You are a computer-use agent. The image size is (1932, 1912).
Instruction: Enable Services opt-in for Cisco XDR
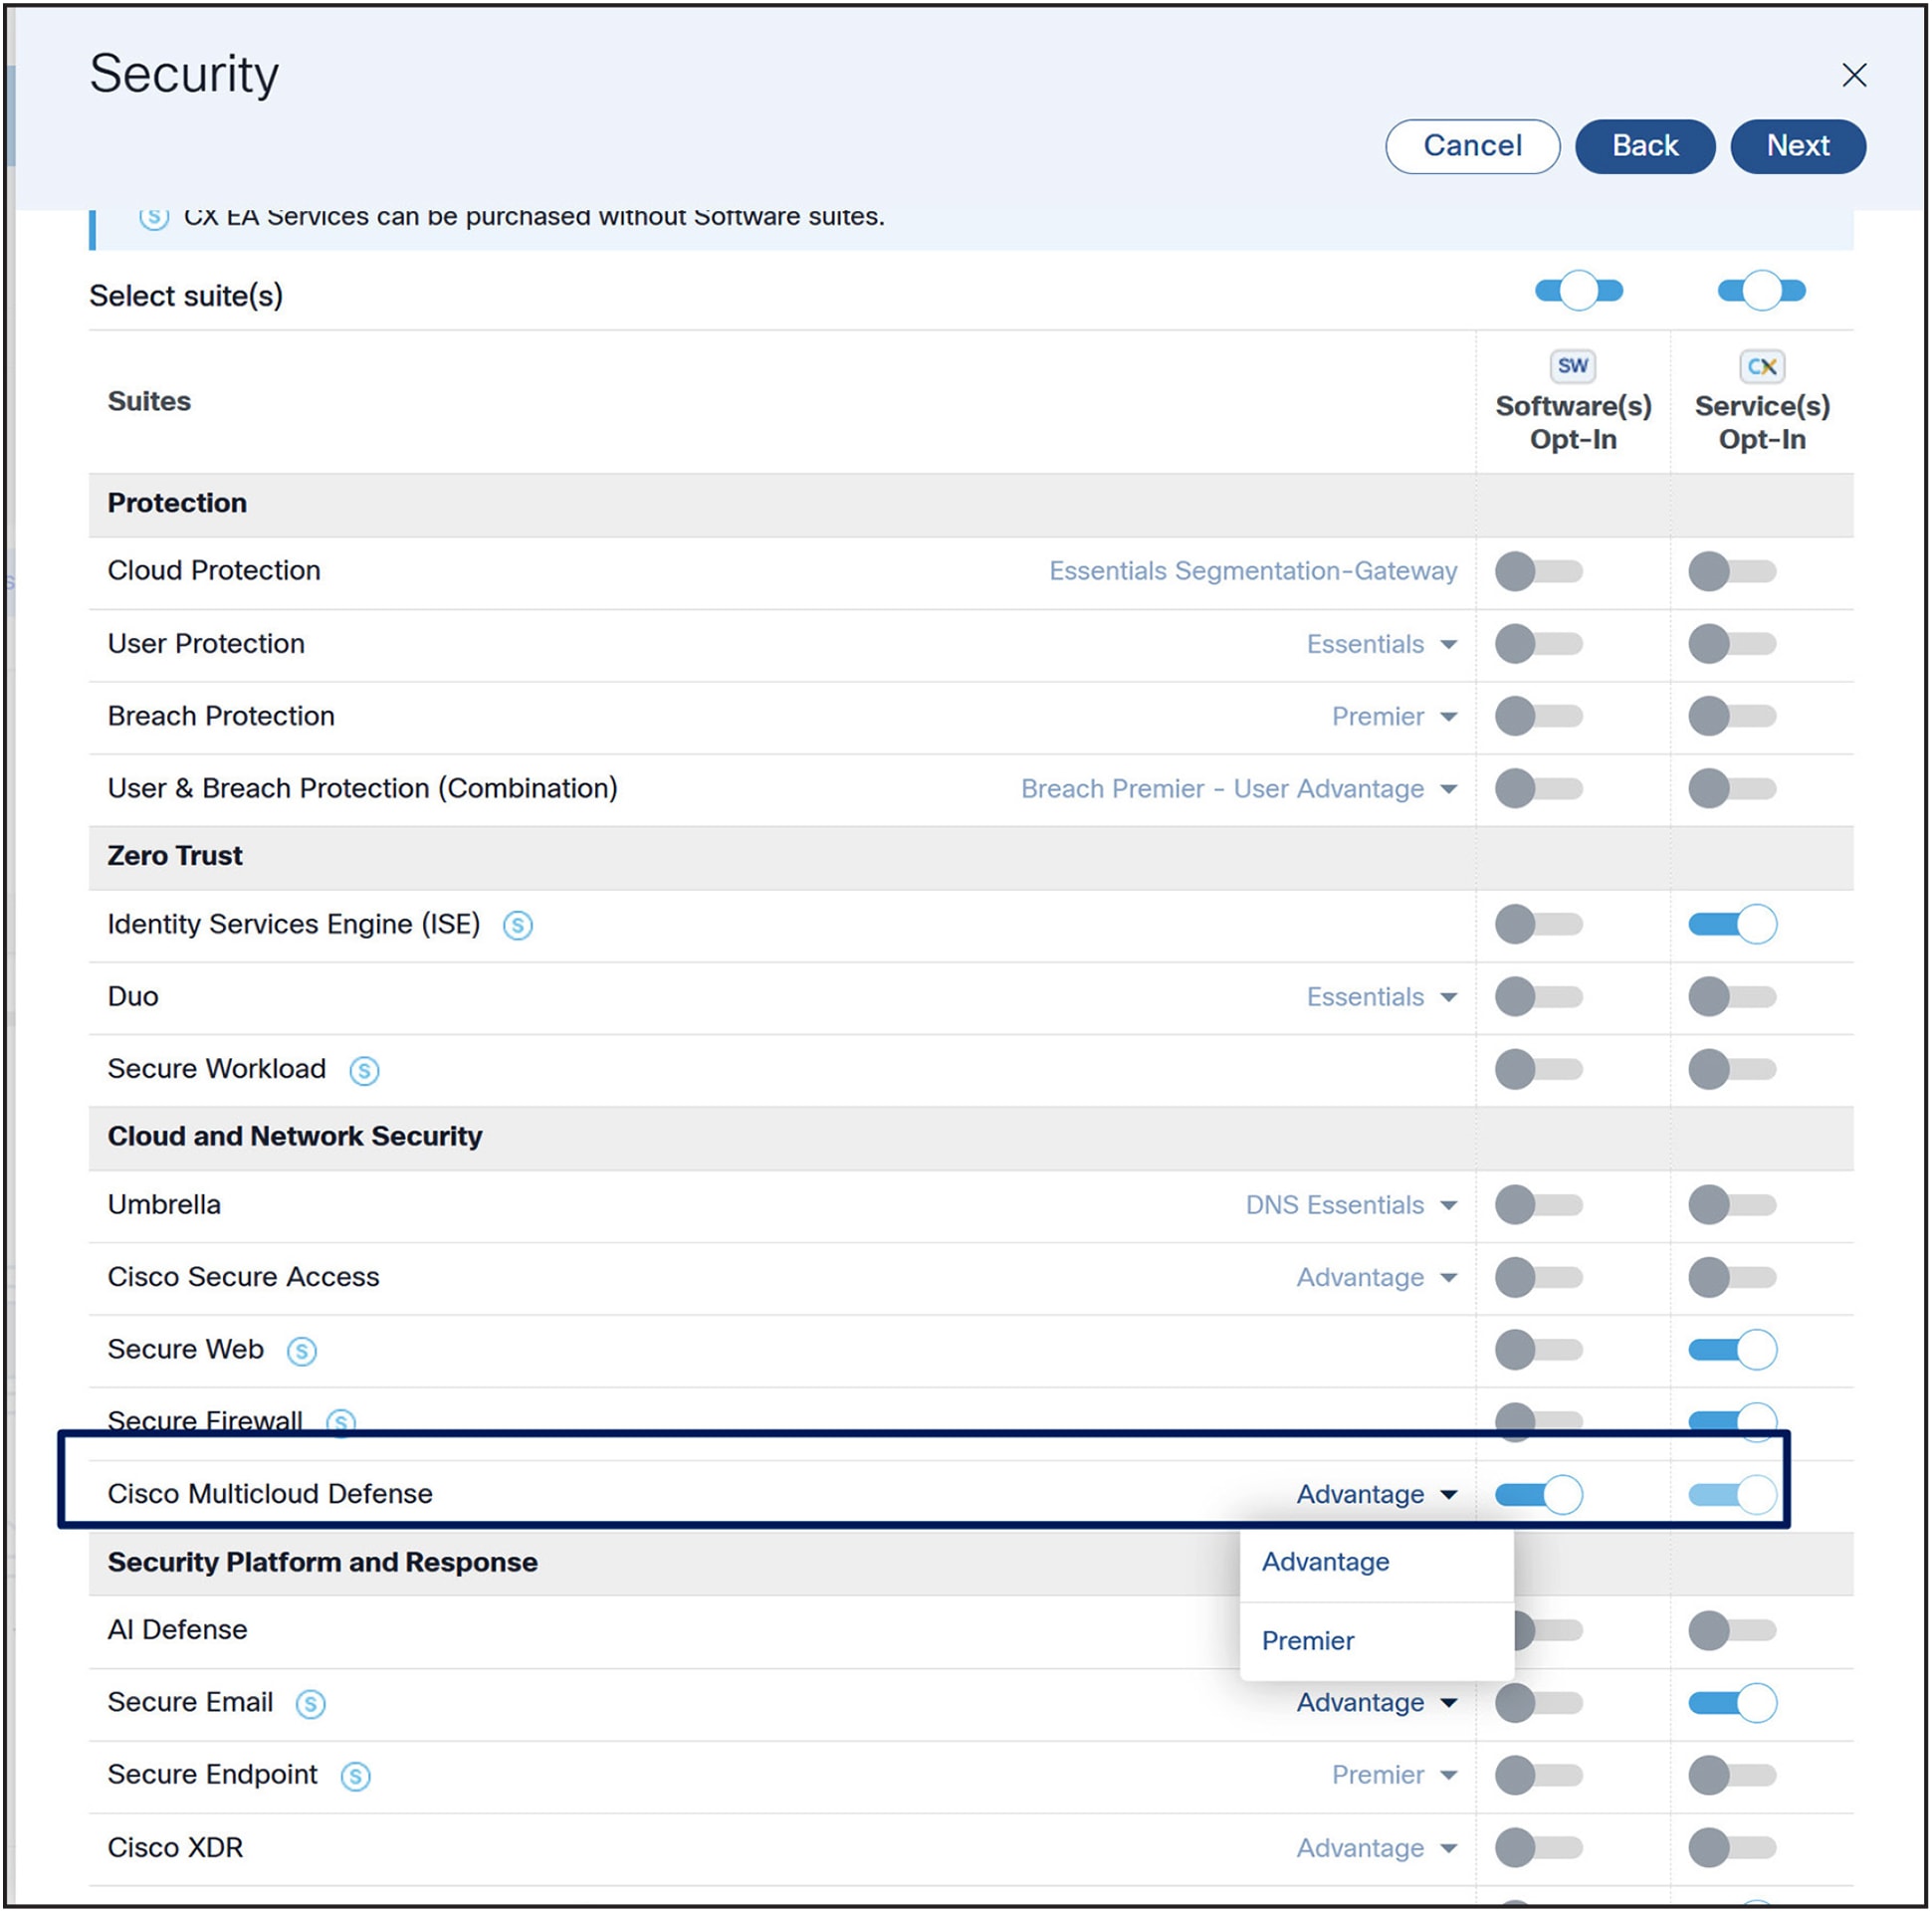(1732, 1848)
